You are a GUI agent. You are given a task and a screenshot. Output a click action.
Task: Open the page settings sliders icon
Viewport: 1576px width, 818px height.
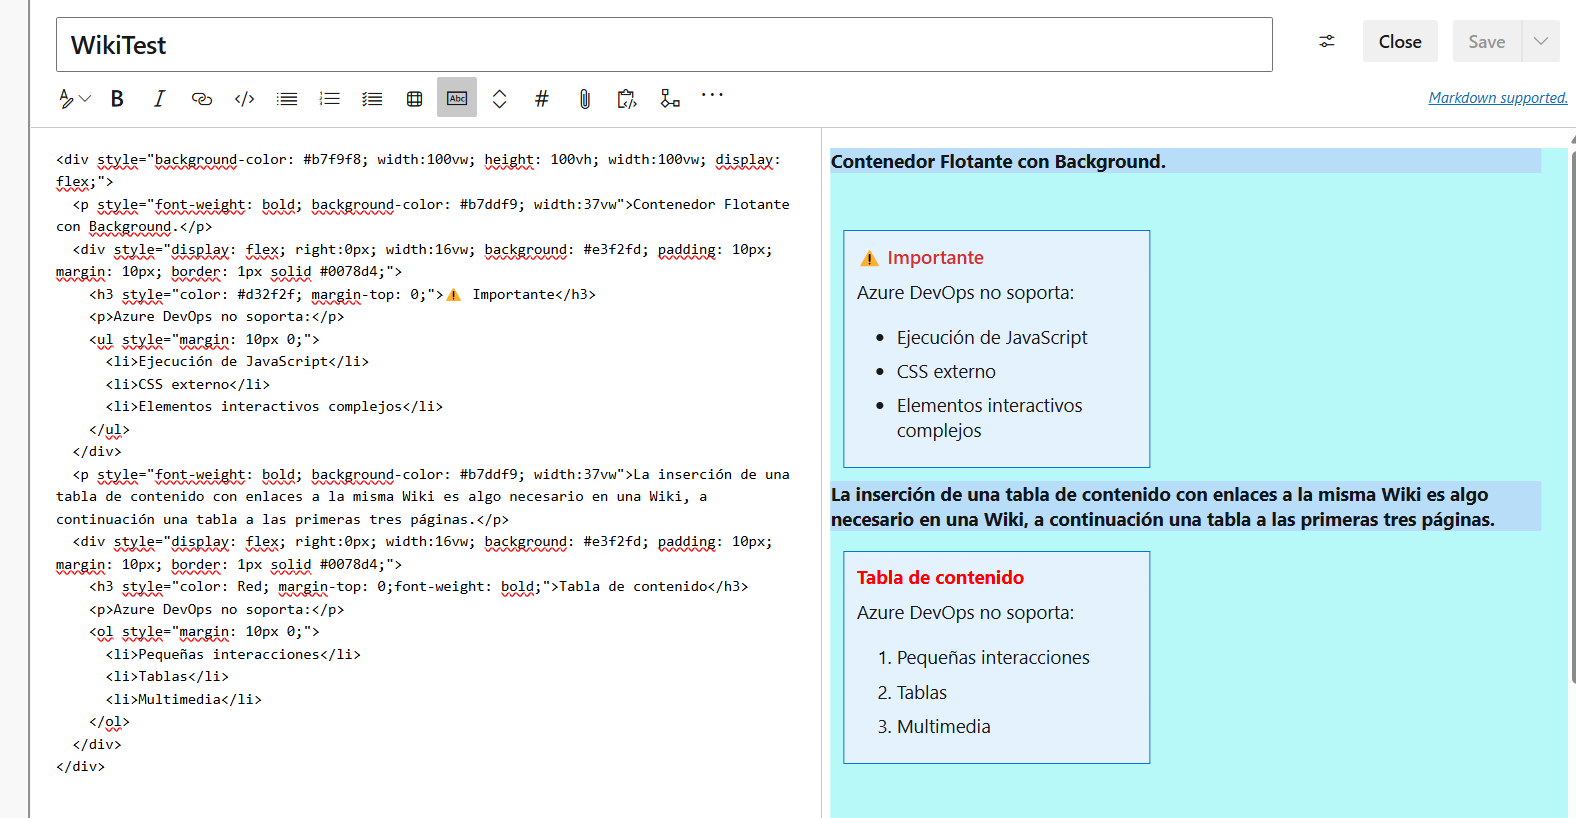click(1326, 42)
